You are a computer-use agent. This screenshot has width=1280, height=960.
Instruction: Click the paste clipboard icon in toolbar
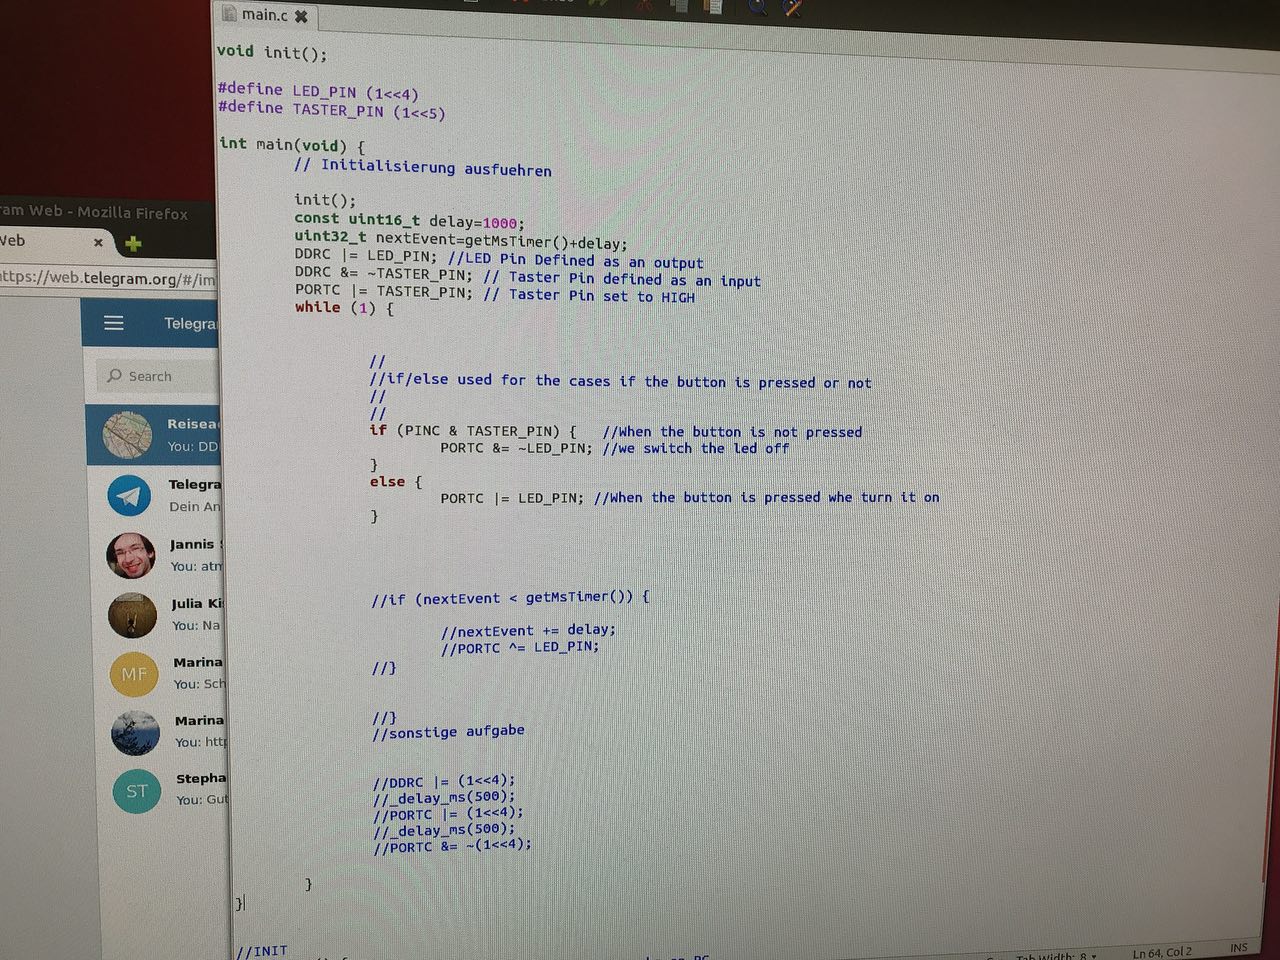point(713,6)
